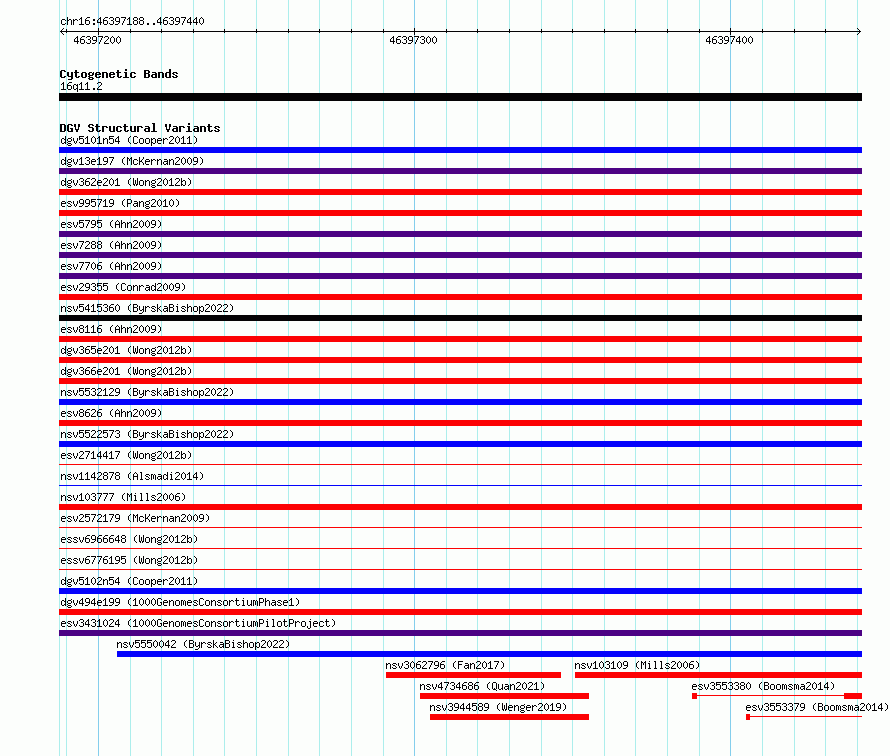Open nsv3944589 (Wenger2019) label
The height and width of the screenshot is (756, 890).
pos(498,707)
